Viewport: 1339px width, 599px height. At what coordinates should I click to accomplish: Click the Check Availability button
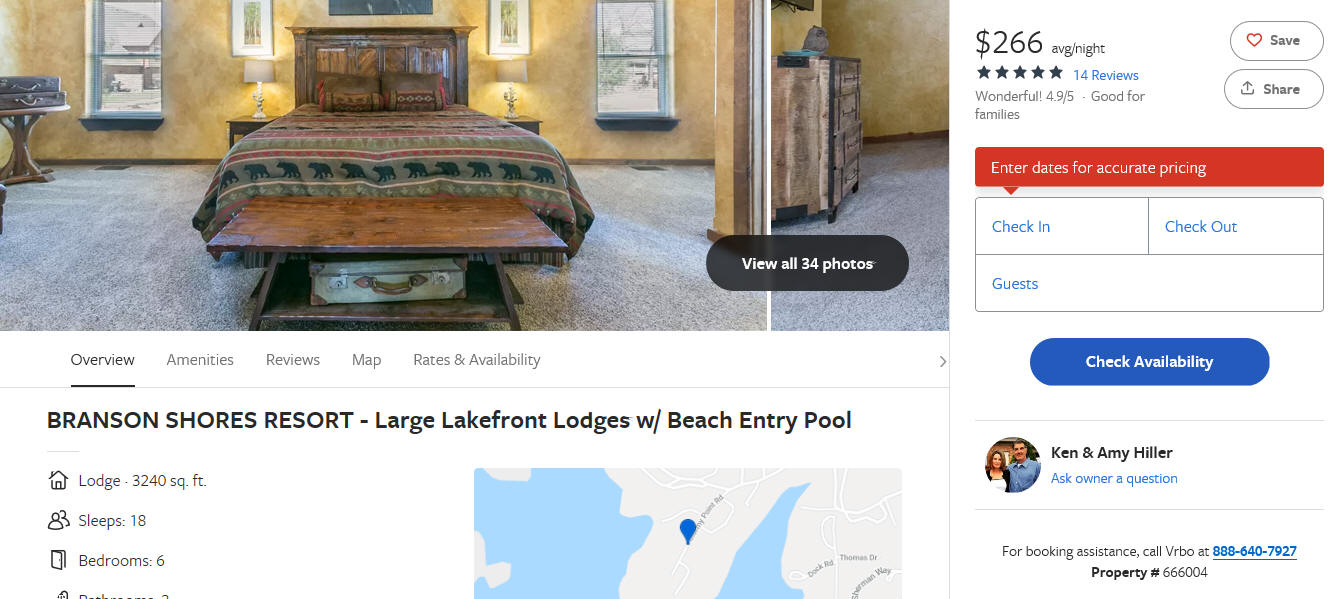[1149, 362]
